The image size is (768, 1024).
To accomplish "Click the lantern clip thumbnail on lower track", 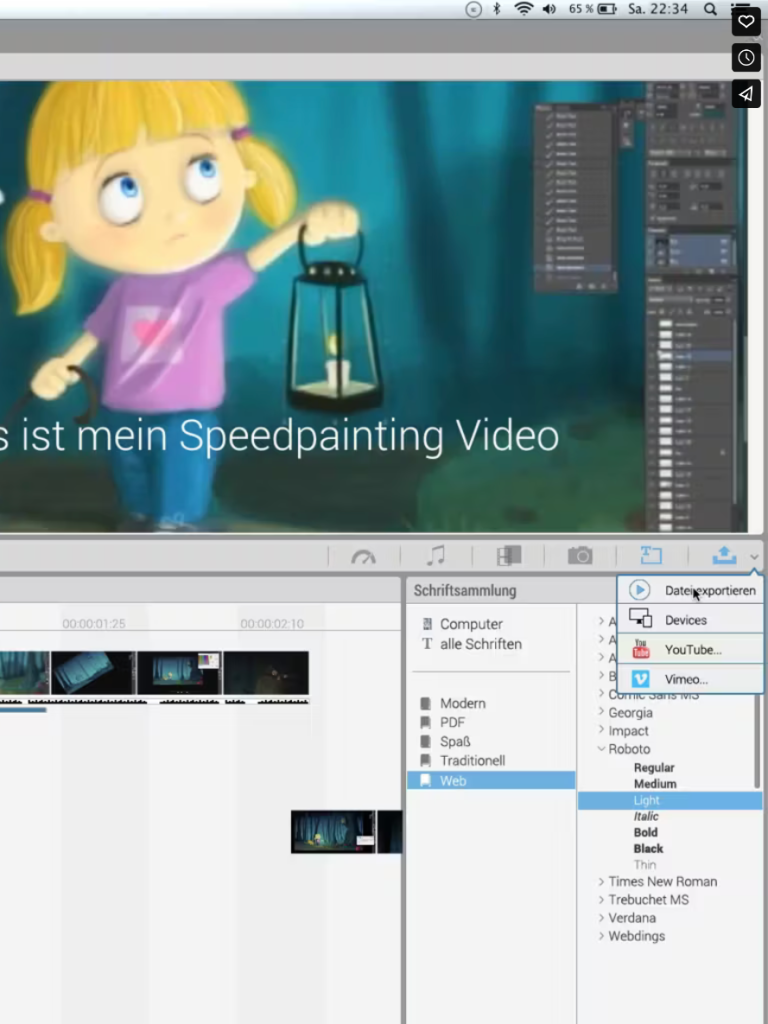I will coord(333,832).
